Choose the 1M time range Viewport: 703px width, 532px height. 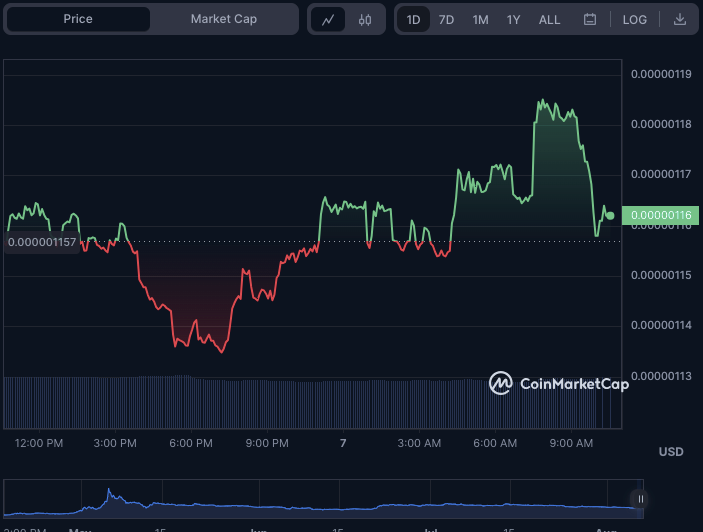(480, 19)
